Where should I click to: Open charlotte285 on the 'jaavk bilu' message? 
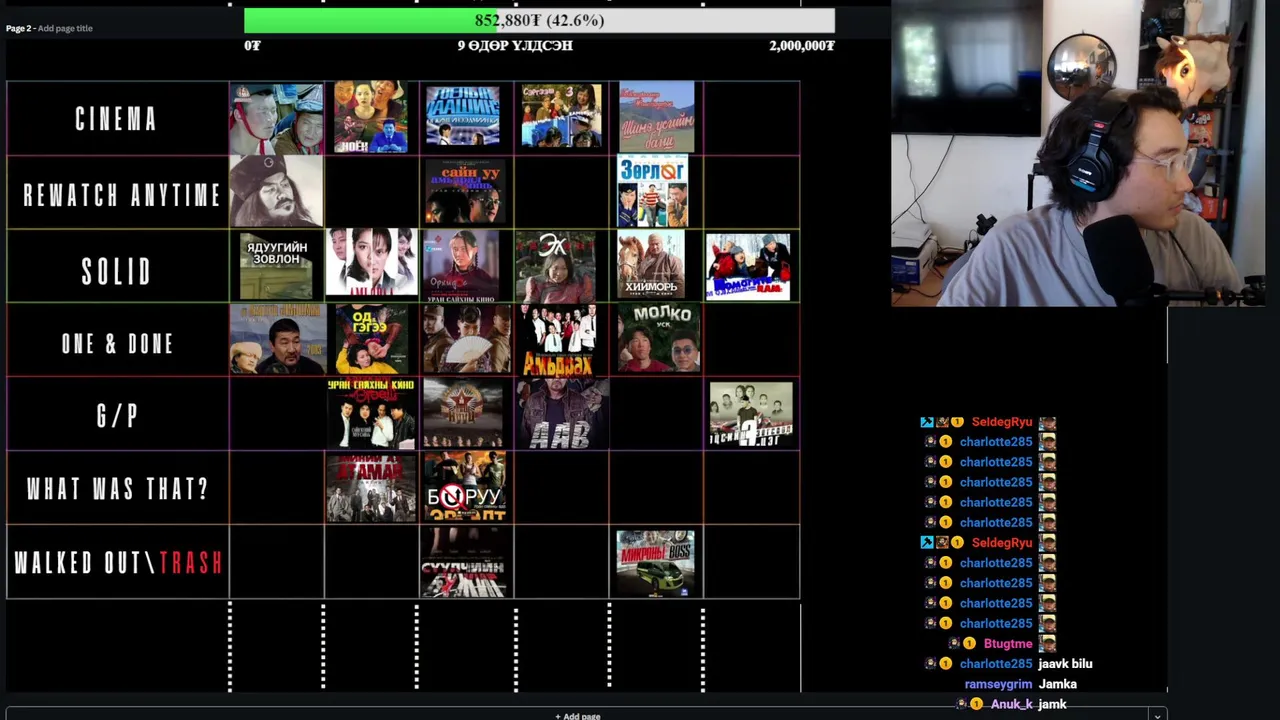[996, 664]
